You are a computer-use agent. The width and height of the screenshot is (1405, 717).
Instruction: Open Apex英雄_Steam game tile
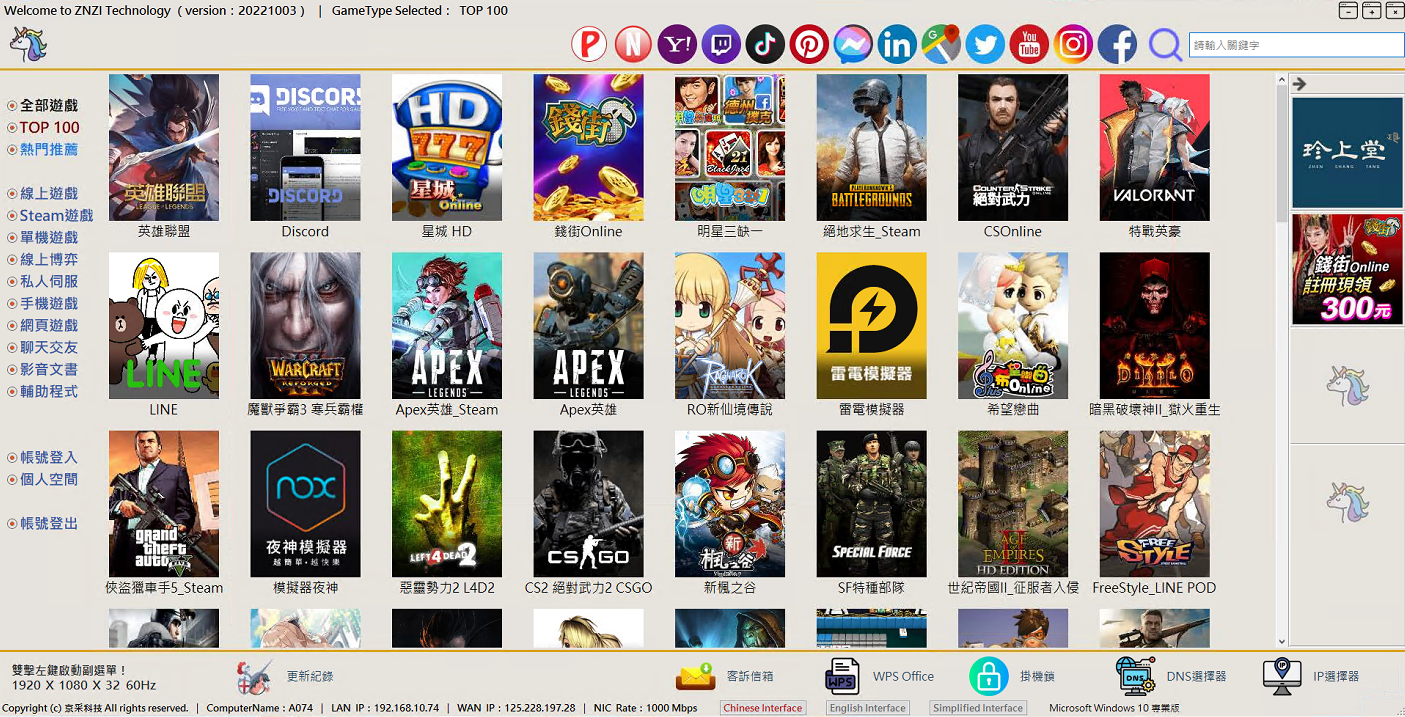447,326
